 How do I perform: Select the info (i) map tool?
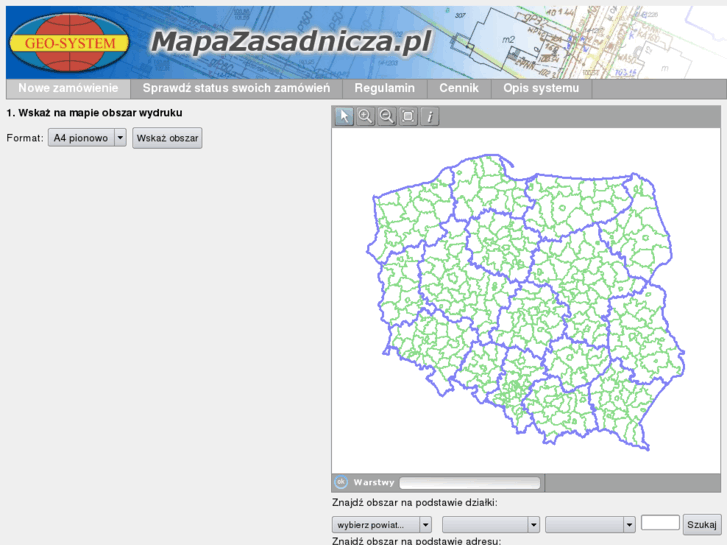(x=430, y=116)
